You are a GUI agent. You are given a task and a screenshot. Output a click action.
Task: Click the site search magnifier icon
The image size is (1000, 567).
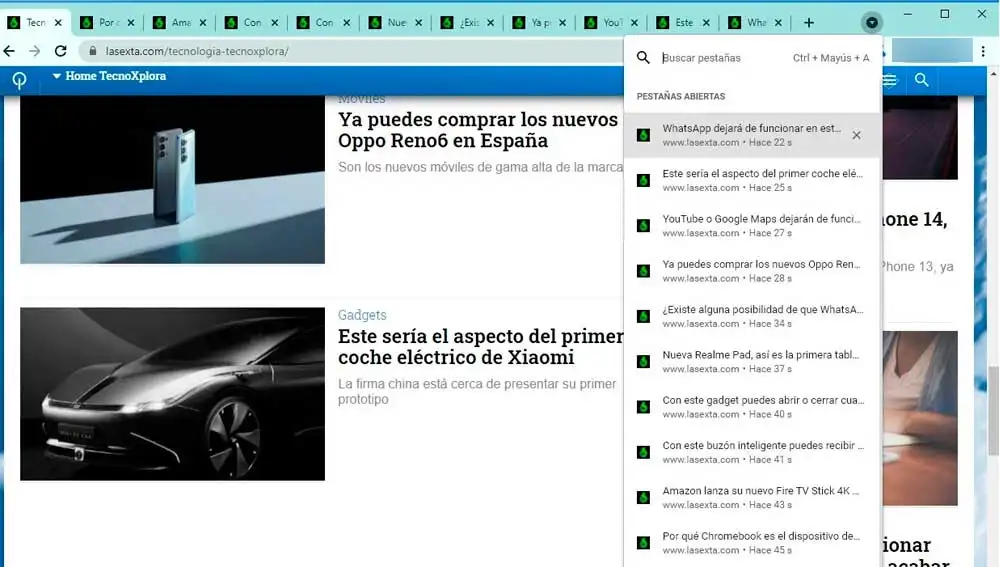coord(922,80)
